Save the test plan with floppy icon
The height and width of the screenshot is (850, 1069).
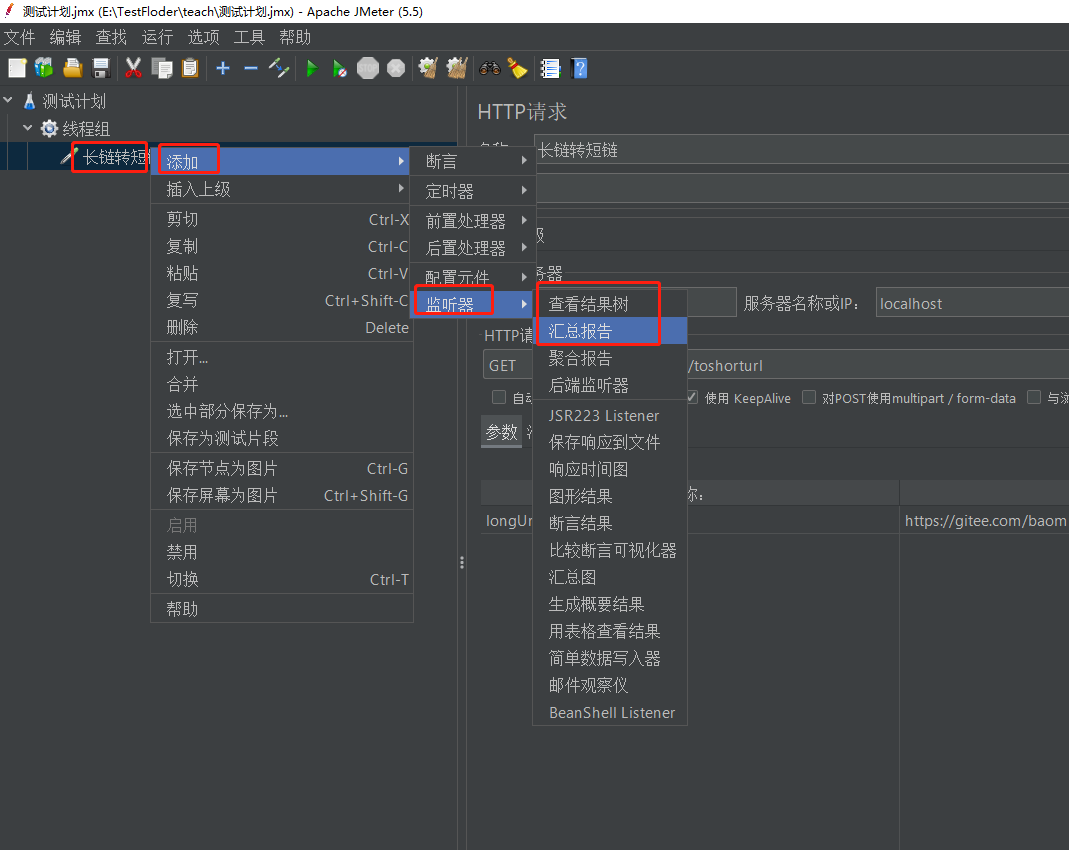point(101,68)
